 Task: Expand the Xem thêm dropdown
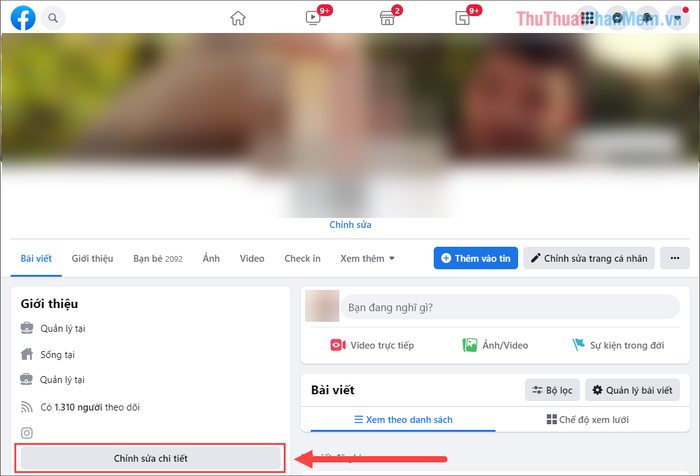(367, 259)
